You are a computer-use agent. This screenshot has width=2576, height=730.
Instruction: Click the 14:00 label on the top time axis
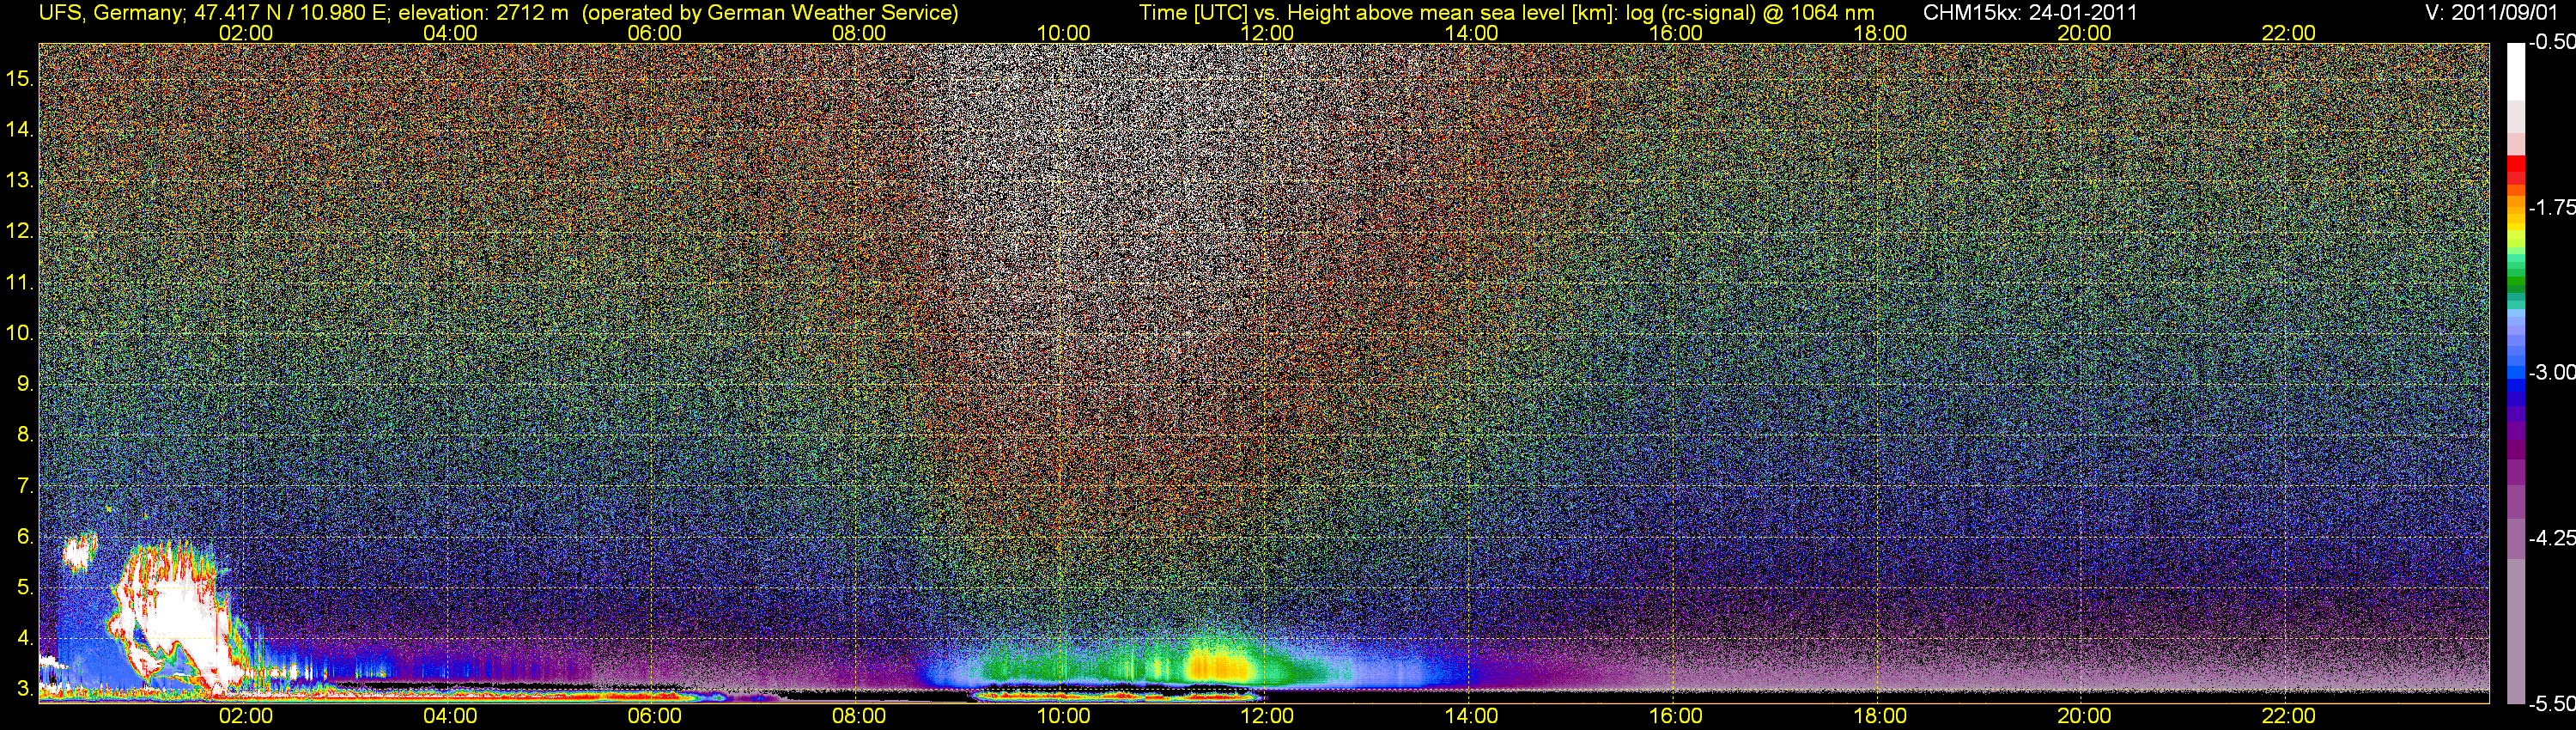1471,33
